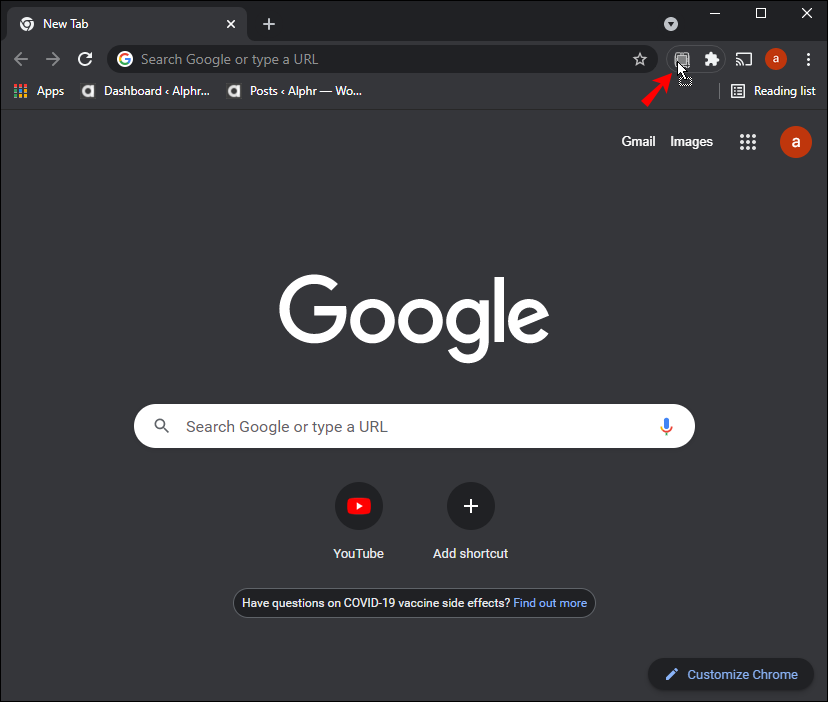Go back with the back arrow
Screen dimensions: 828x702
pos(21,59)
